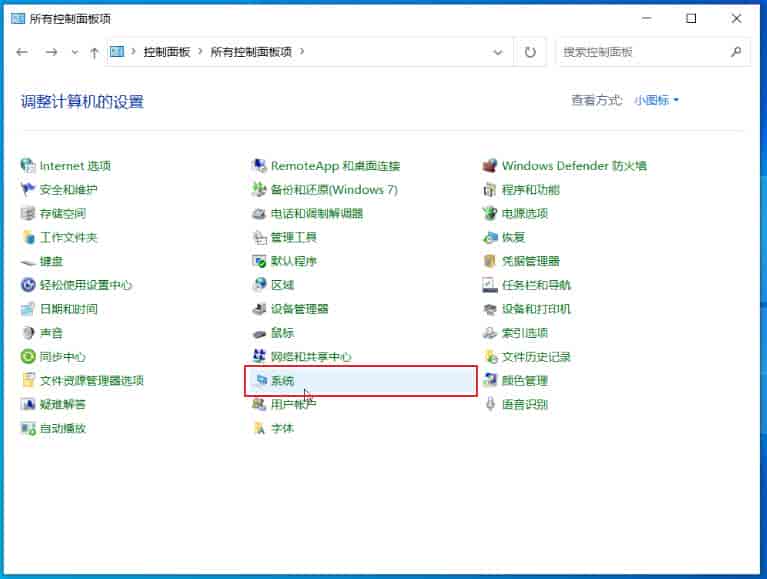Click the 控制面板 breadcrumb
Image resolution: width=767 pixels, height=579 pixels.
click(167, 52)
